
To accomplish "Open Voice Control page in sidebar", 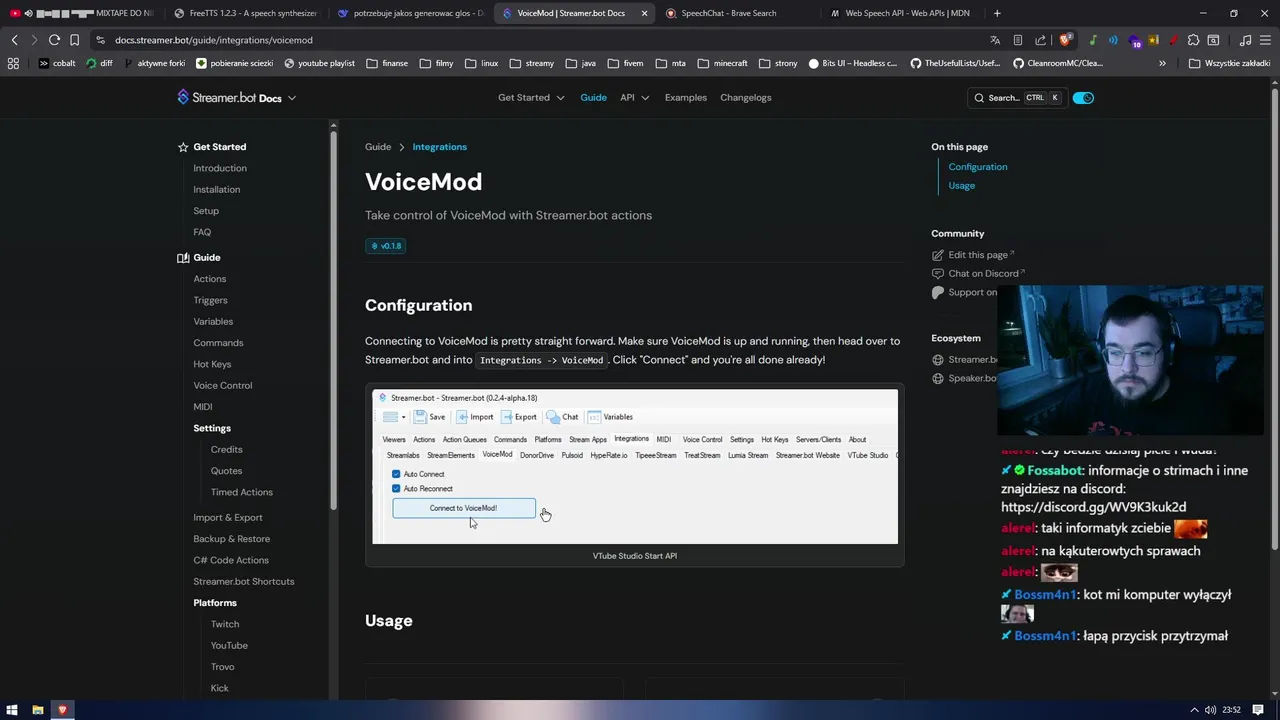I will [x=223, y=386].
